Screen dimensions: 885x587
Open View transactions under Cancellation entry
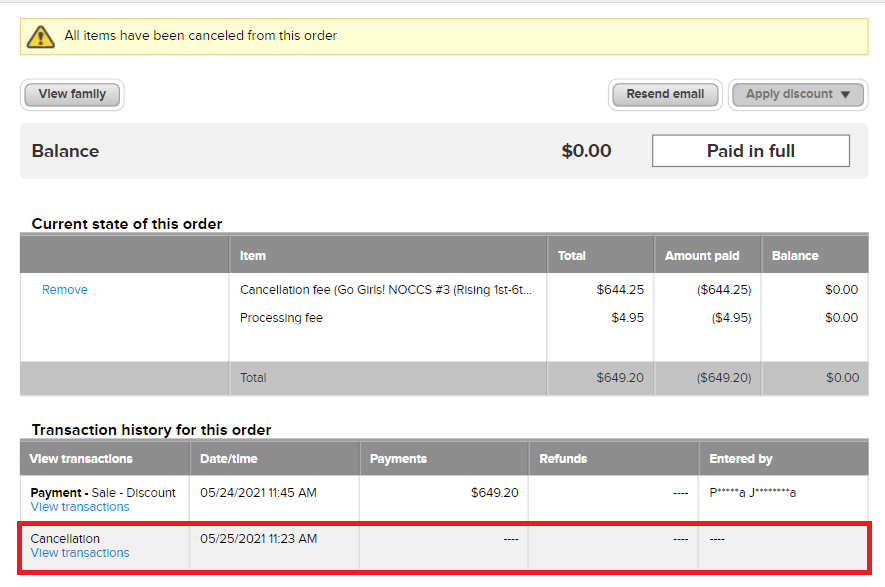(80, 553)
